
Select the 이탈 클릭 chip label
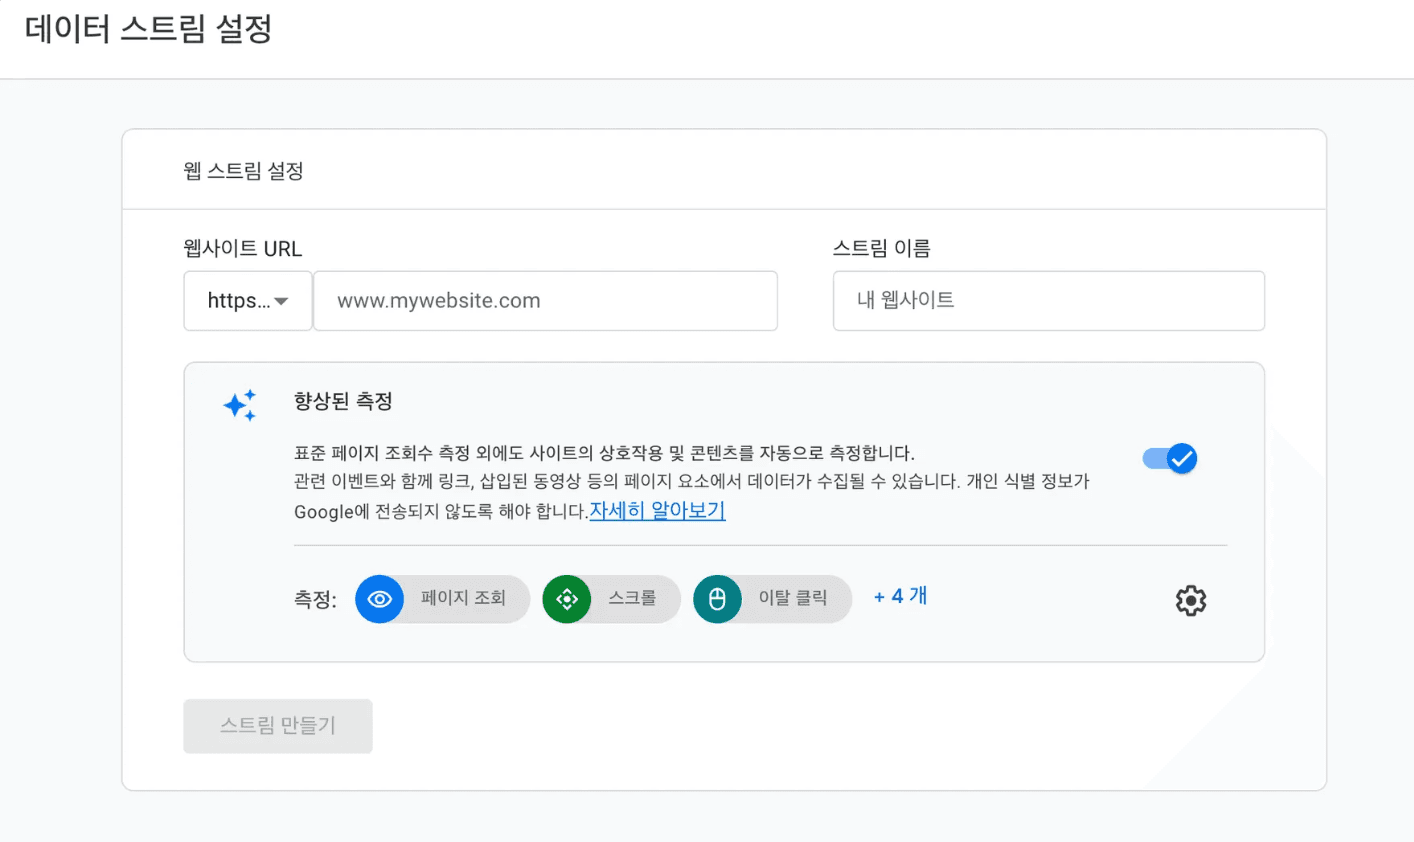click(x=792, y=598)
